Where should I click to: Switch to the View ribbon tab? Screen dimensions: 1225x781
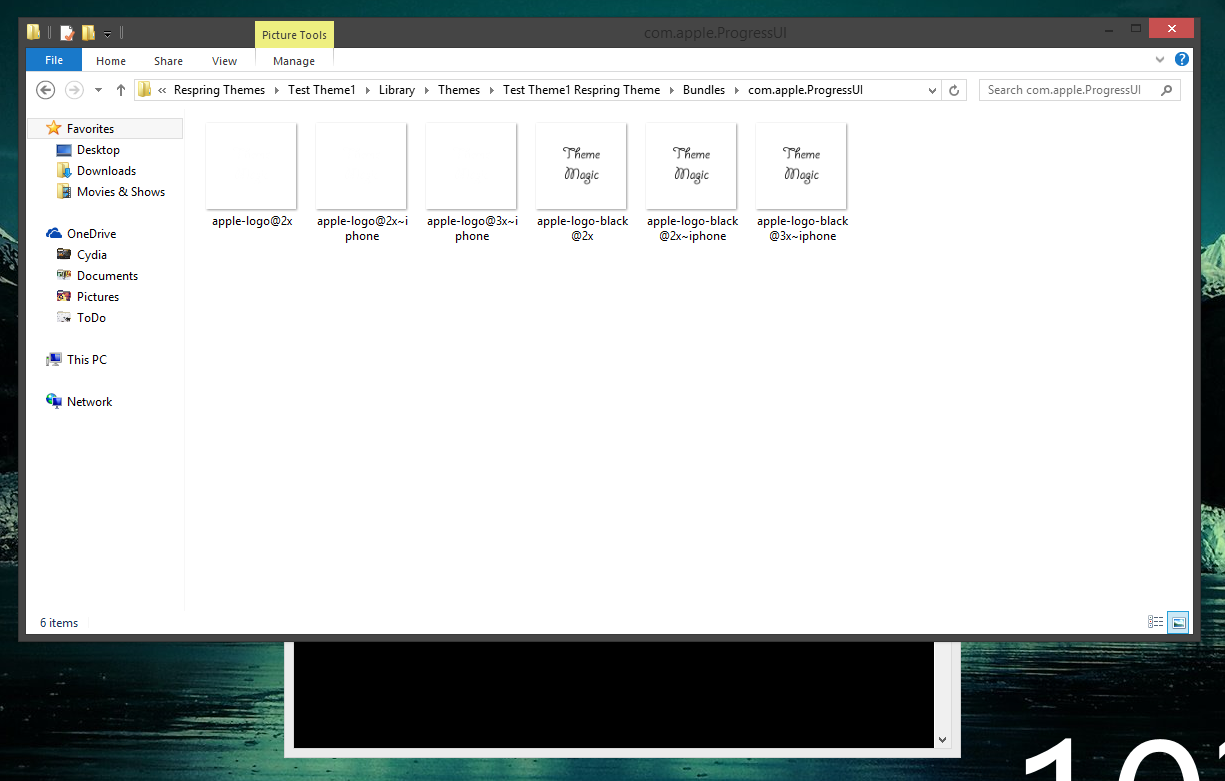[x=224, y=61]
